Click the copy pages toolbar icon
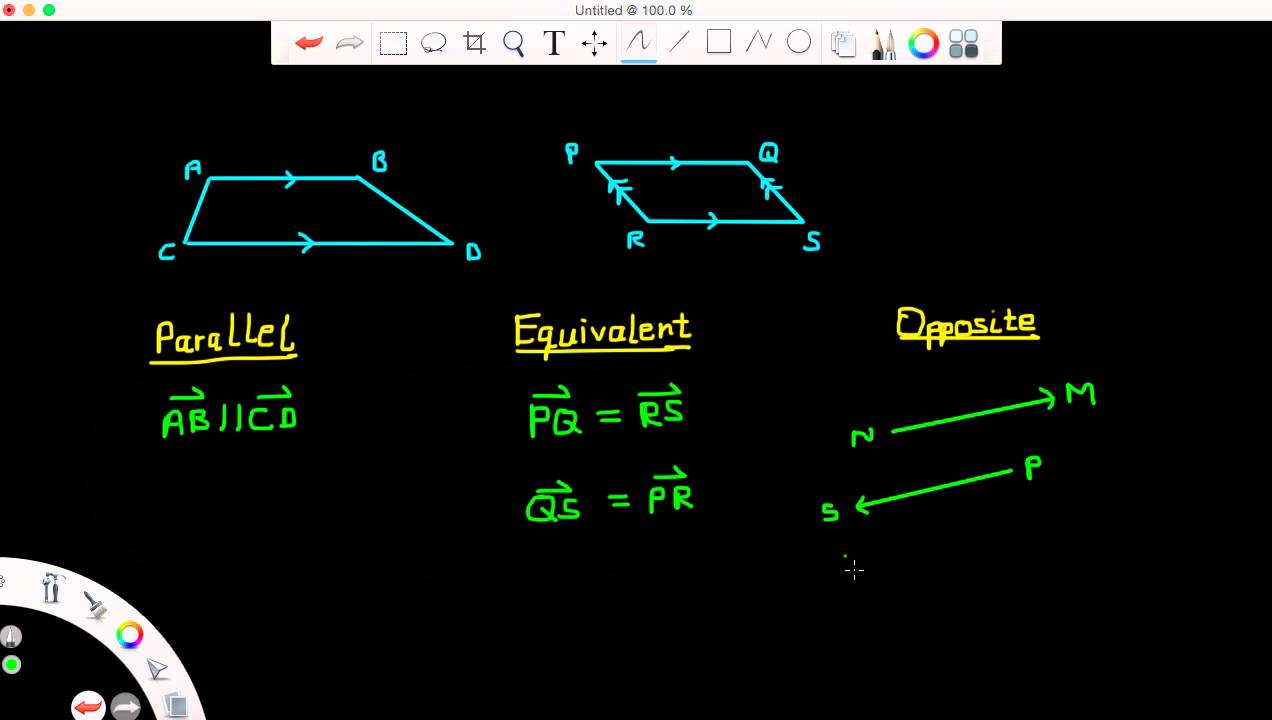Screen dimensions: 1272x720 click(843, 42)
